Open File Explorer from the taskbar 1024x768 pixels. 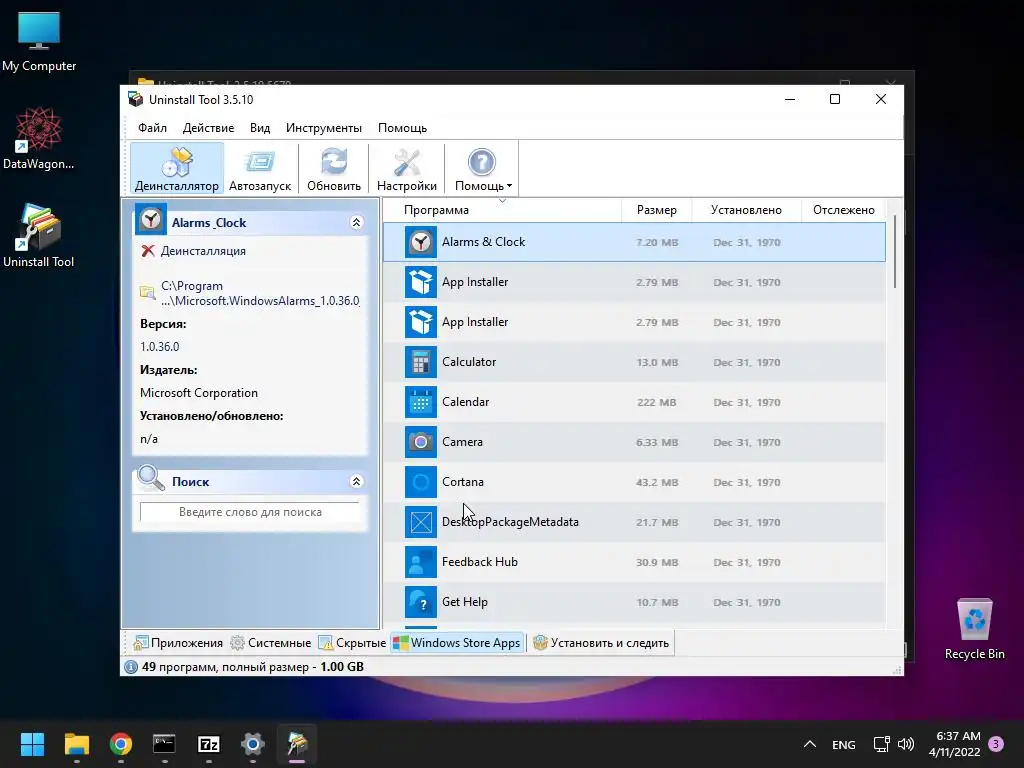76,744
